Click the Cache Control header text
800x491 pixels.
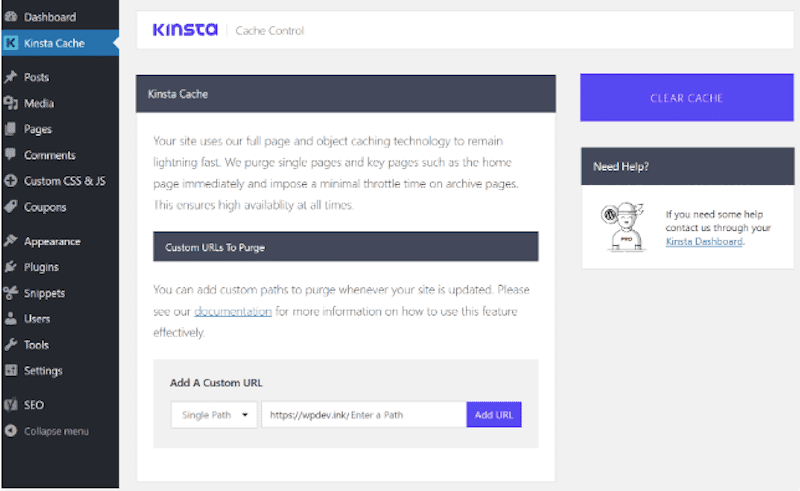coord(269,31)
